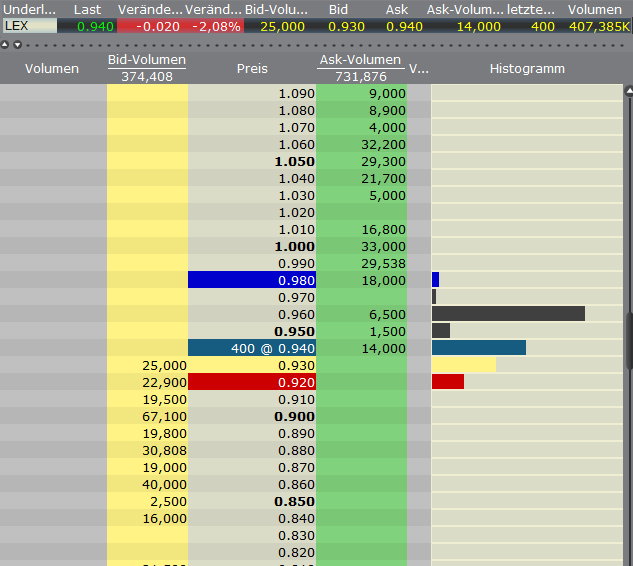Click the long dark histogram bar at 0.960
The height and width of the screenshot is (566, 633).
coord(508,314)
